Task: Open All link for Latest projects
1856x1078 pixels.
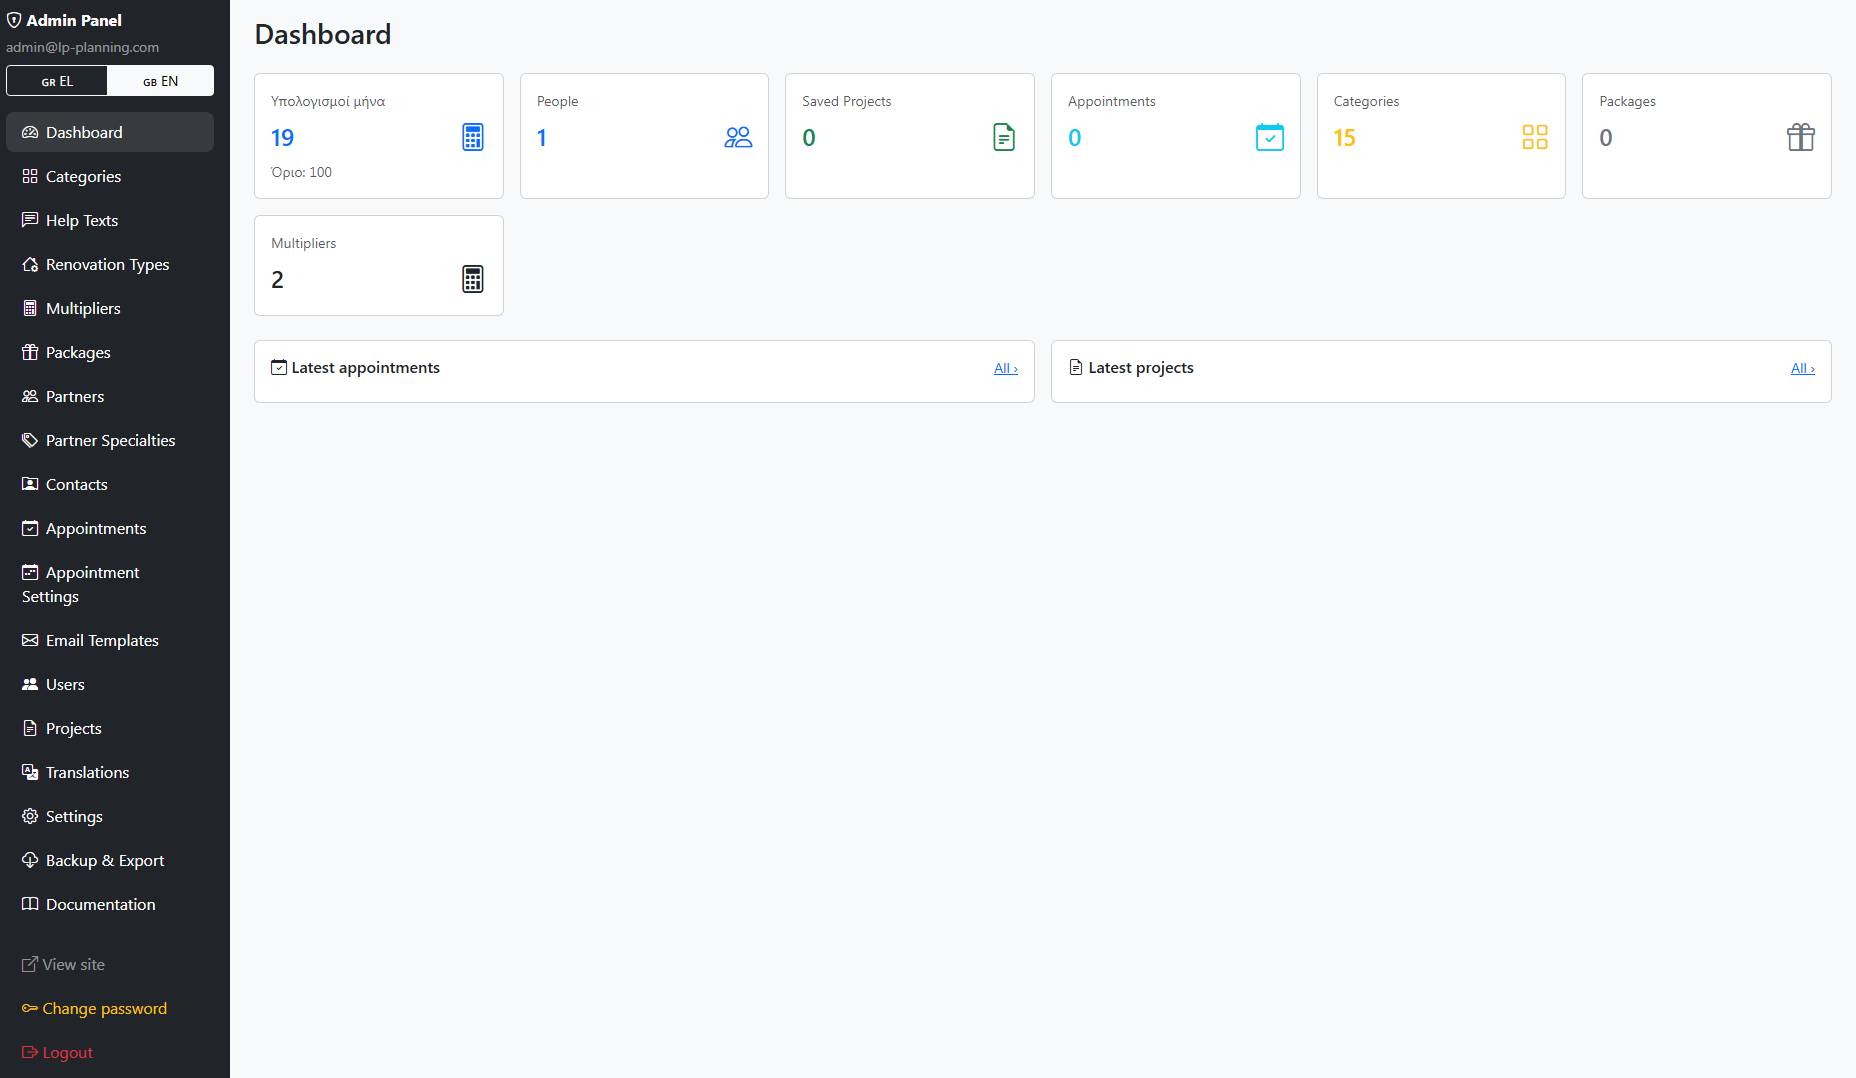Action: point(1803,368)
